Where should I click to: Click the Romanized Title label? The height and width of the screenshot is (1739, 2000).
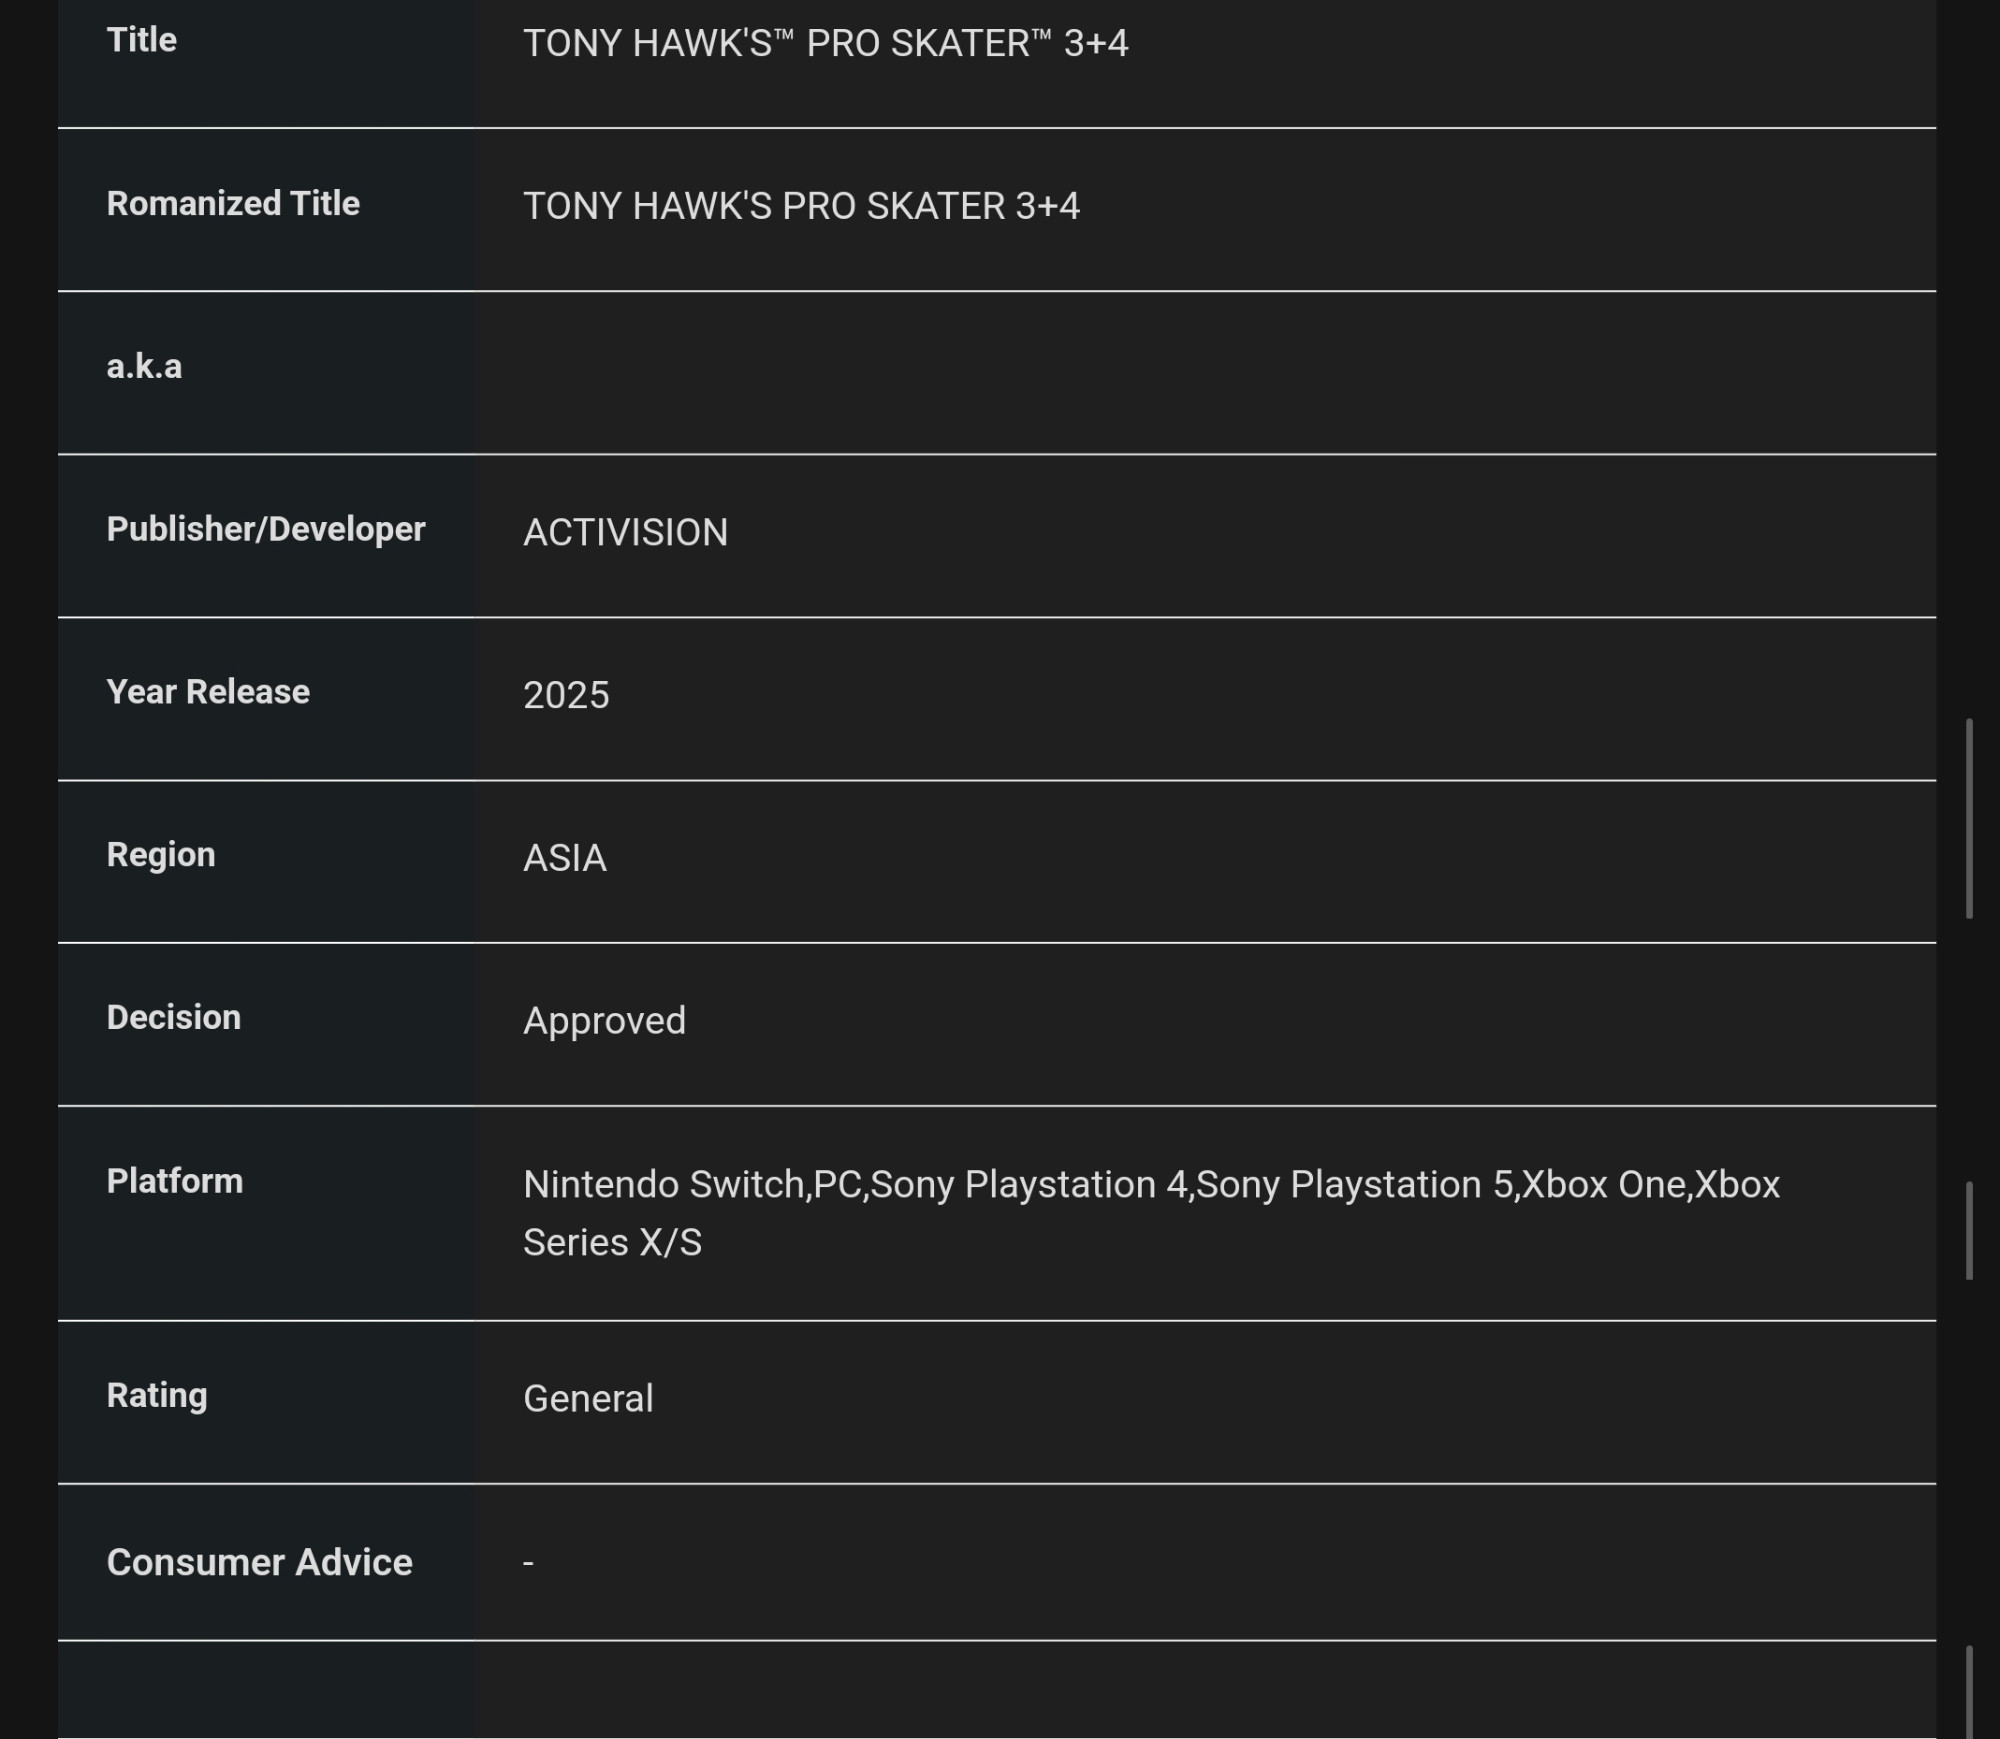233,203
